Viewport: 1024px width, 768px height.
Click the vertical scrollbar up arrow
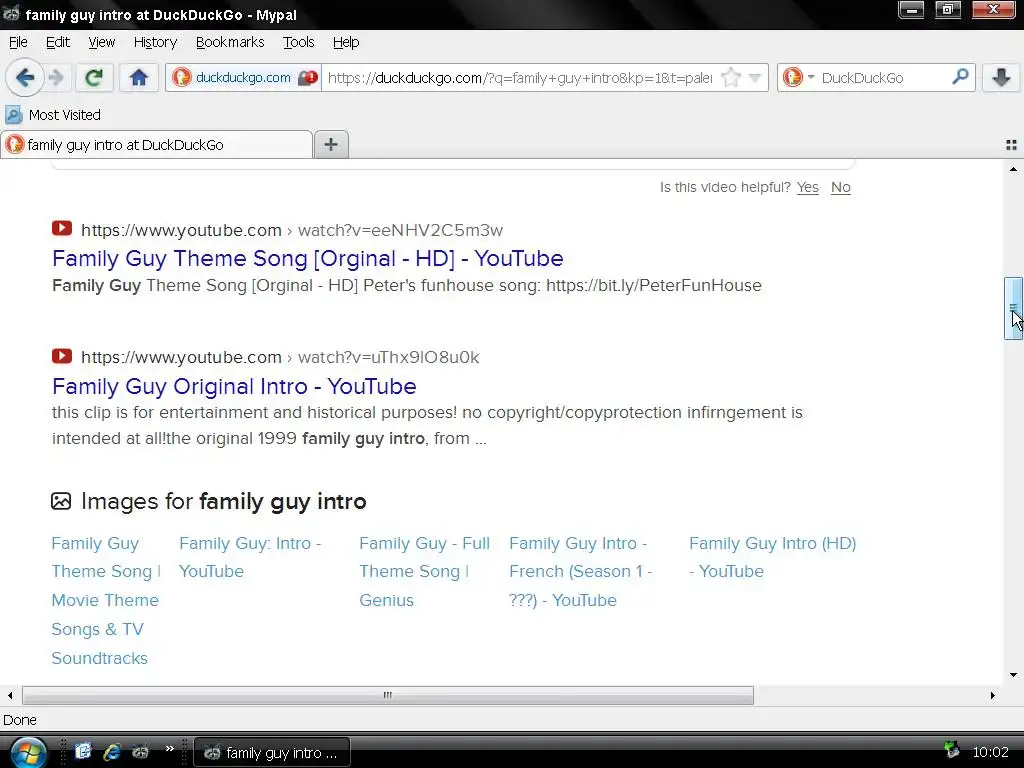[x=1013, y=169]
